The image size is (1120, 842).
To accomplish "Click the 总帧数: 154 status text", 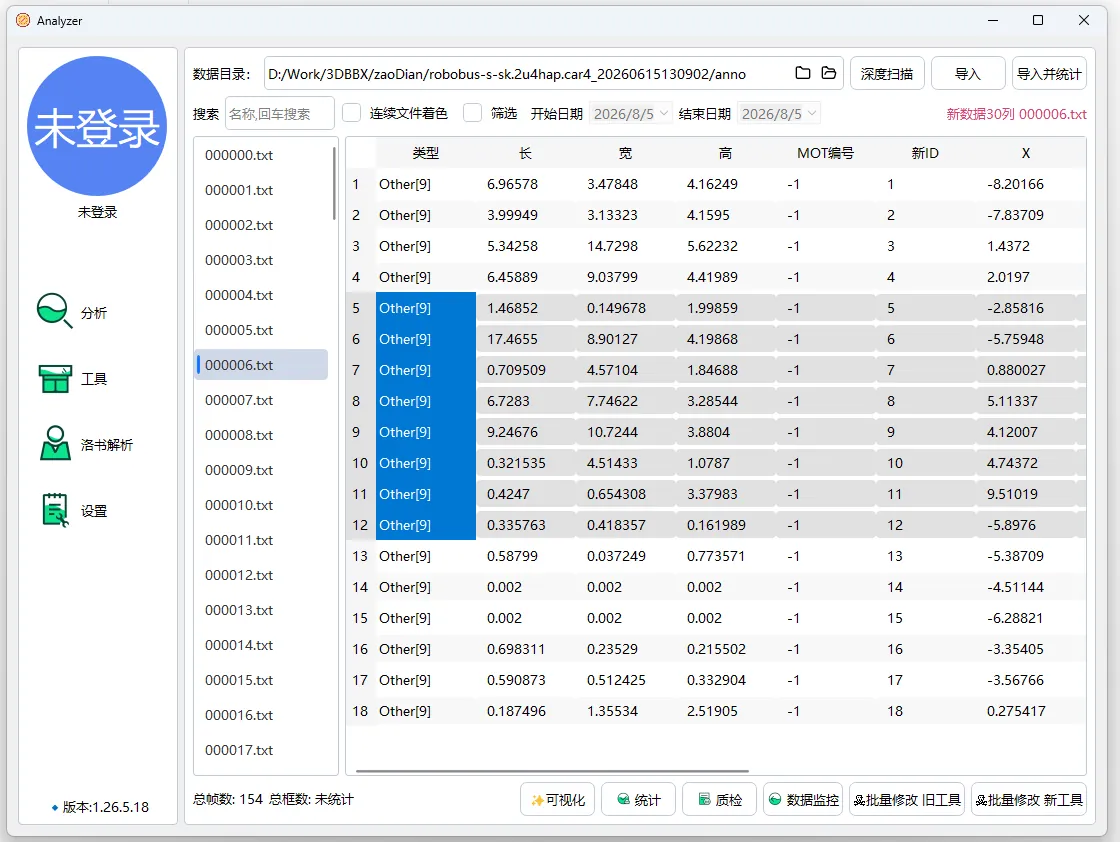I will [x=228, y=799].
